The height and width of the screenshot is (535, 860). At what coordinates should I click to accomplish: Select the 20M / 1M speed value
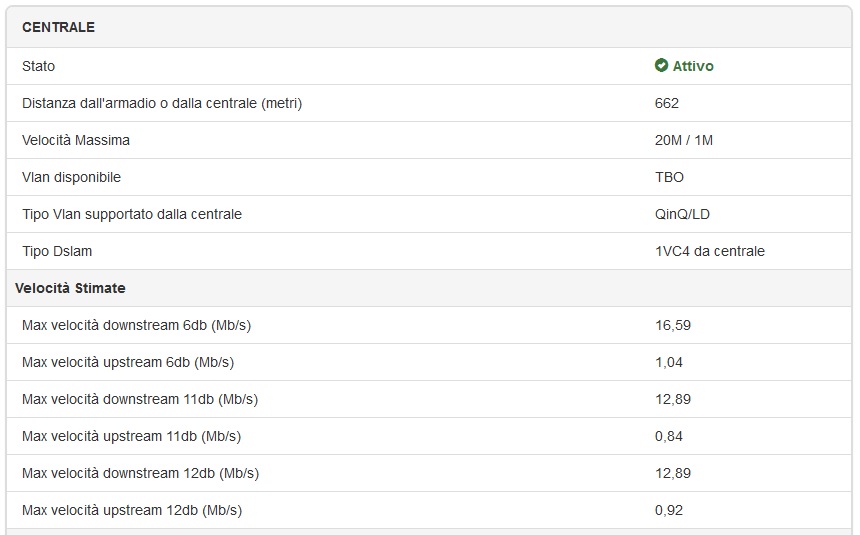(684, 140)
